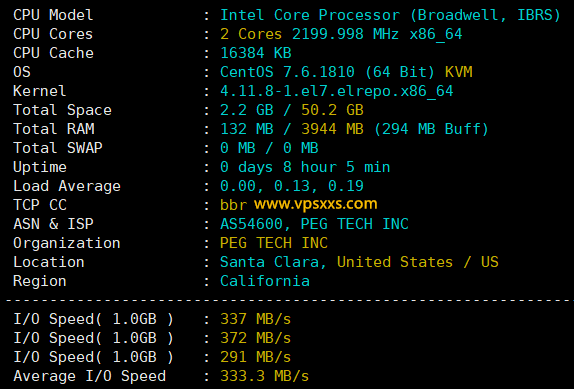This screenshot has width=574, height=389.
Task: Click the 'CPU Cache' label
Action: click(53, 53)
